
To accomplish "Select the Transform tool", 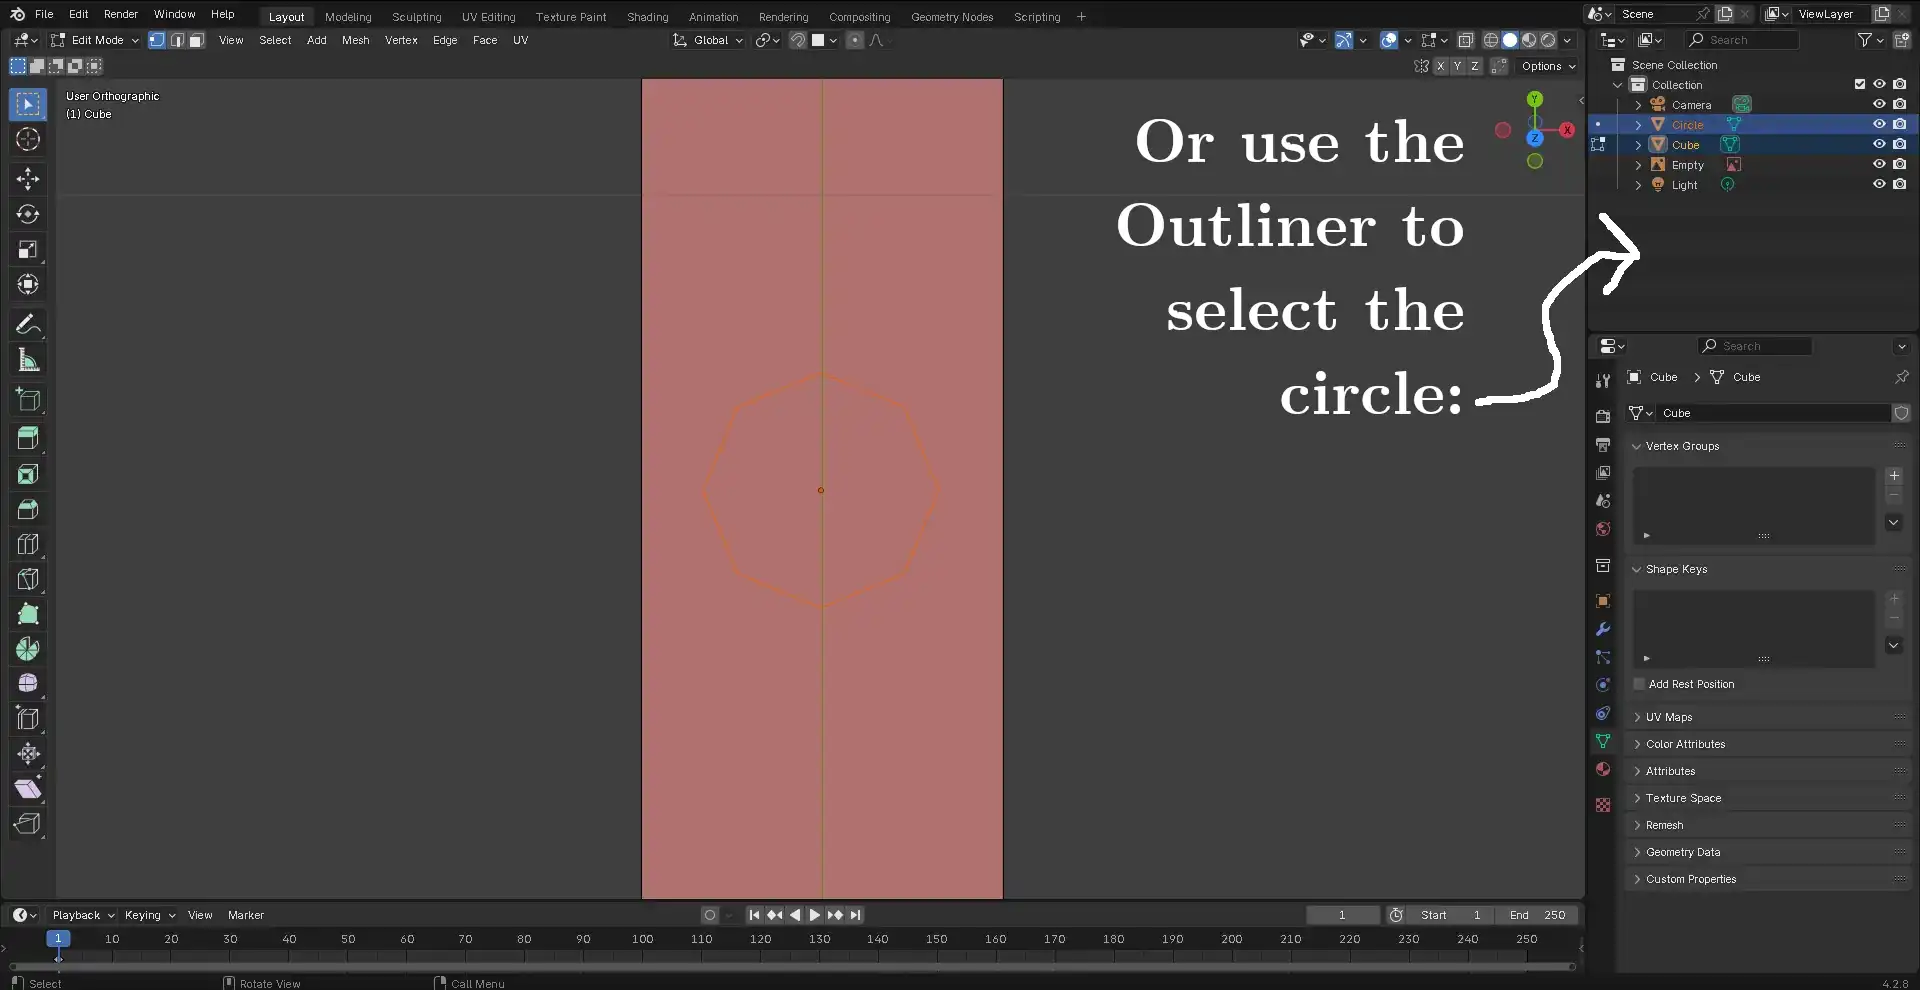I will pos(28,285).
